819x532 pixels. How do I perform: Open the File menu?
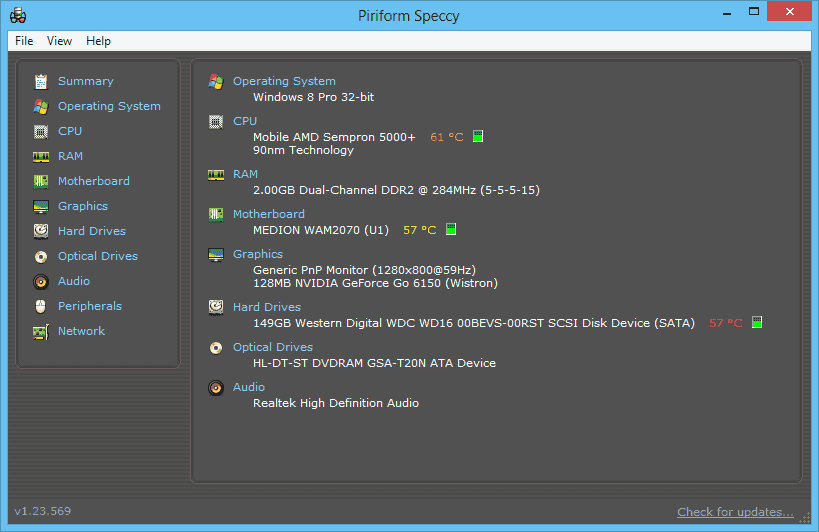coord(24,41)
